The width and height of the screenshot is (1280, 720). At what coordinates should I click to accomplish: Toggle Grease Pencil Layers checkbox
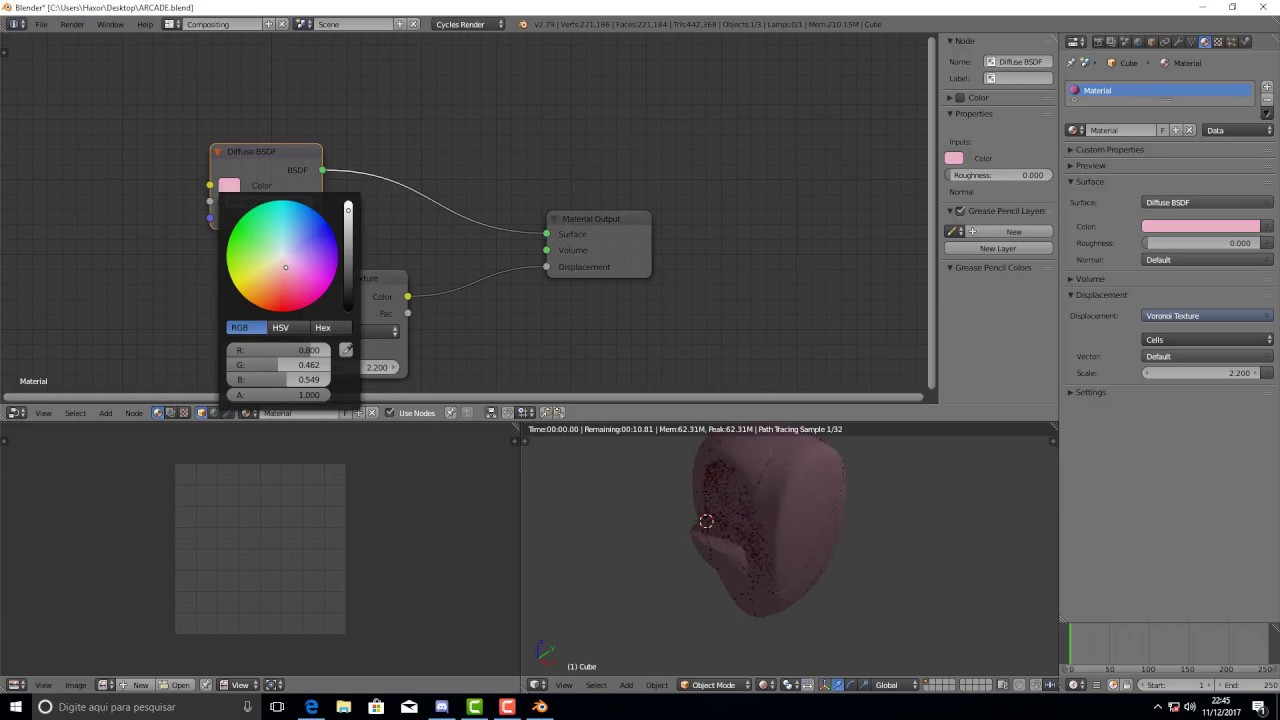tap(960, 211)
